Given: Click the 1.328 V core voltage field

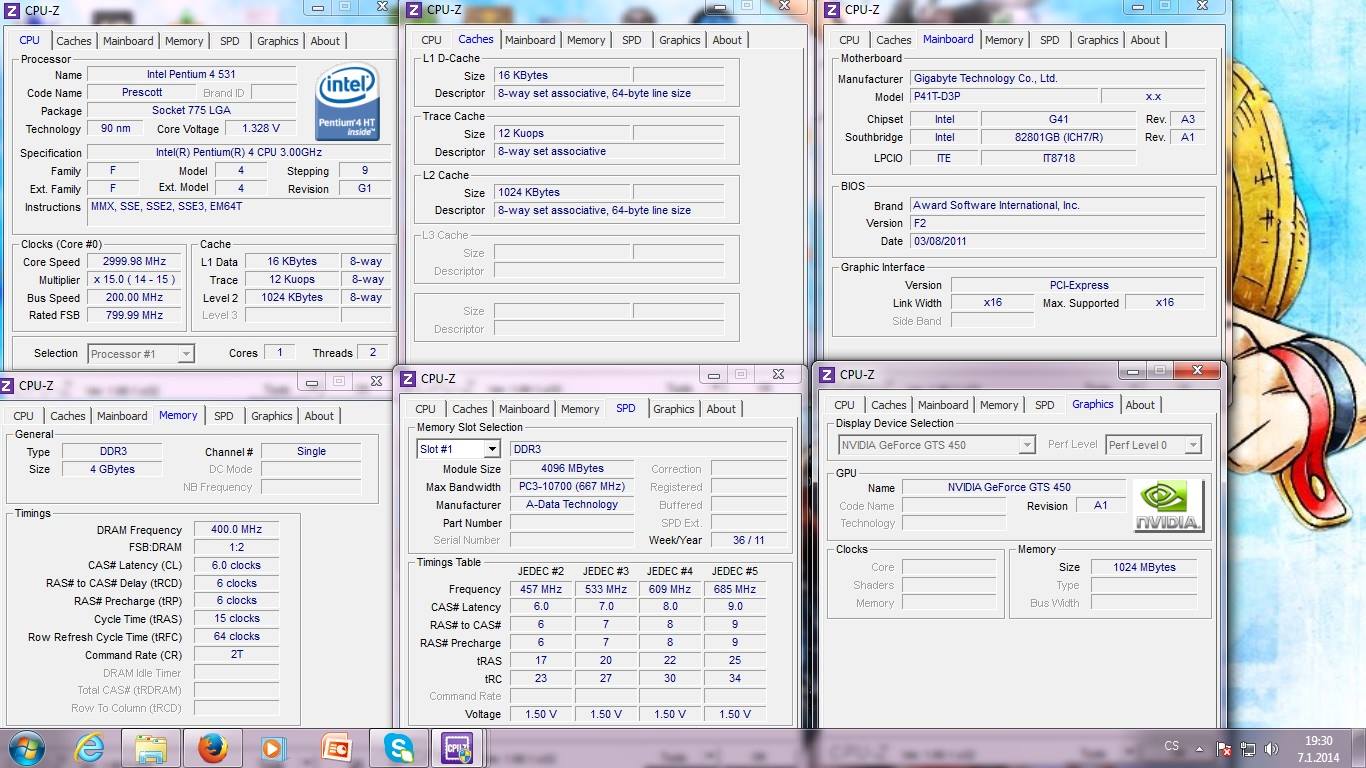Looking at the screenshot, I should (261, 128).
